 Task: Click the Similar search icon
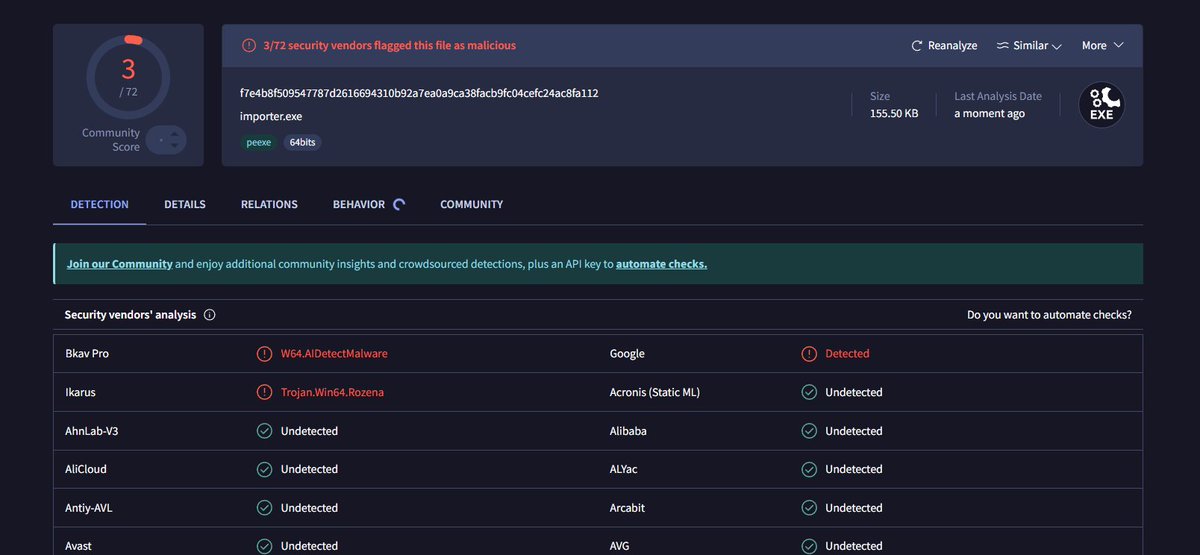(x=1002, y=46)
